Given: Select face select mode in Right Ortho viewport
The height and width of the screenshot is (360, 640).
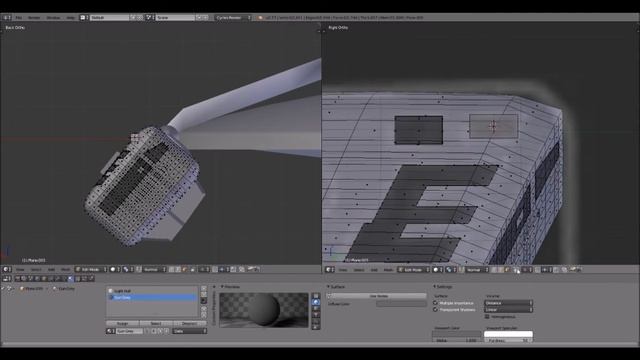Looking at the screenshot, I should coord(507,269).
